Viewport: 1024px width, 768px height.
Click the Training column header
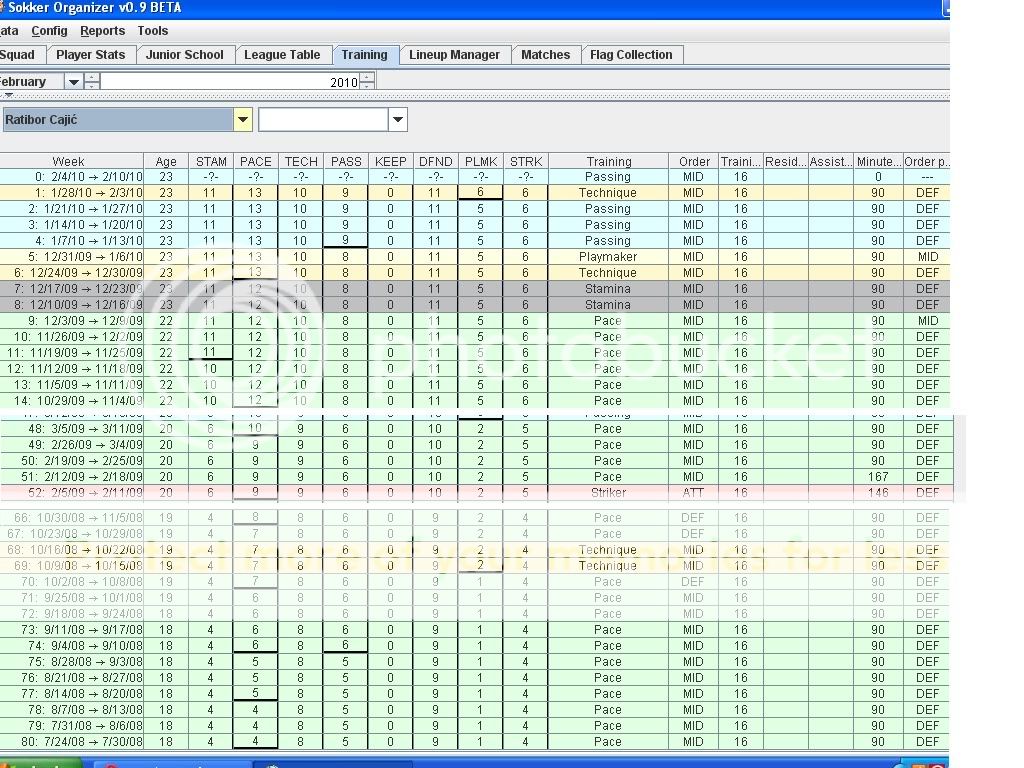point(608,161)
